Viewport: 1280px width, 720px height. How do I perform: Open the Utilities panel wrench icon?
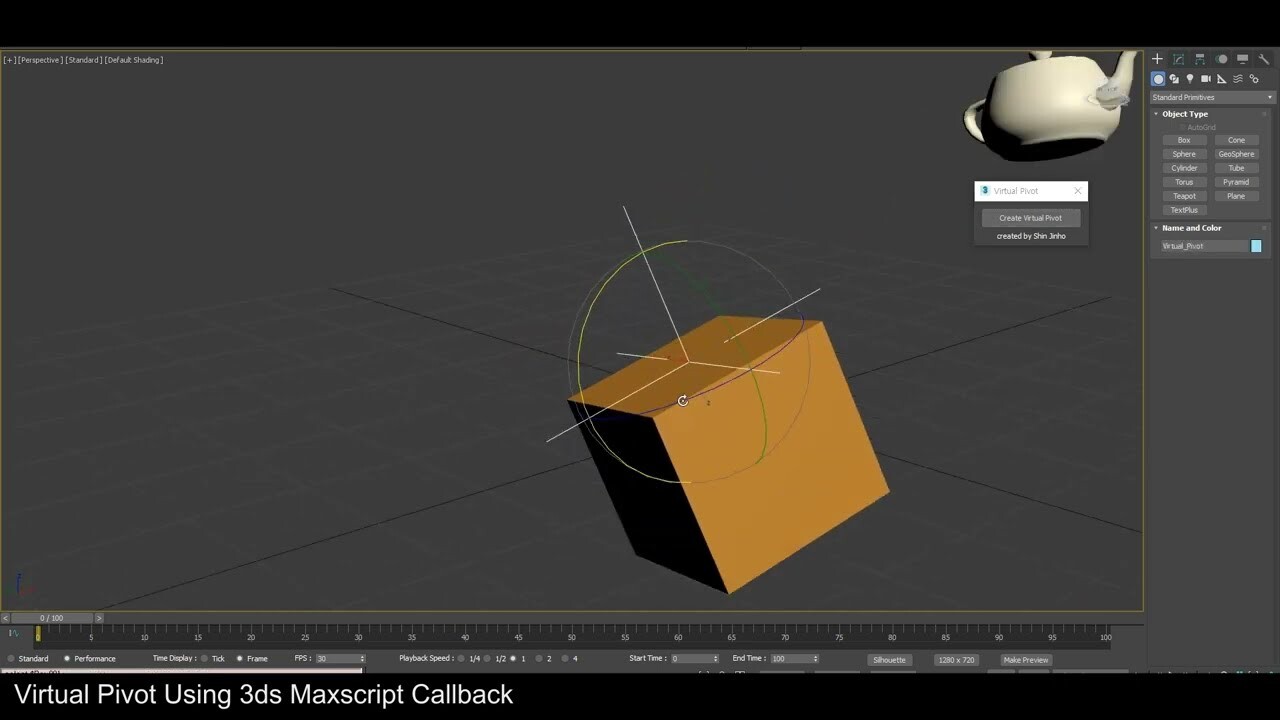click(1264, 59)
